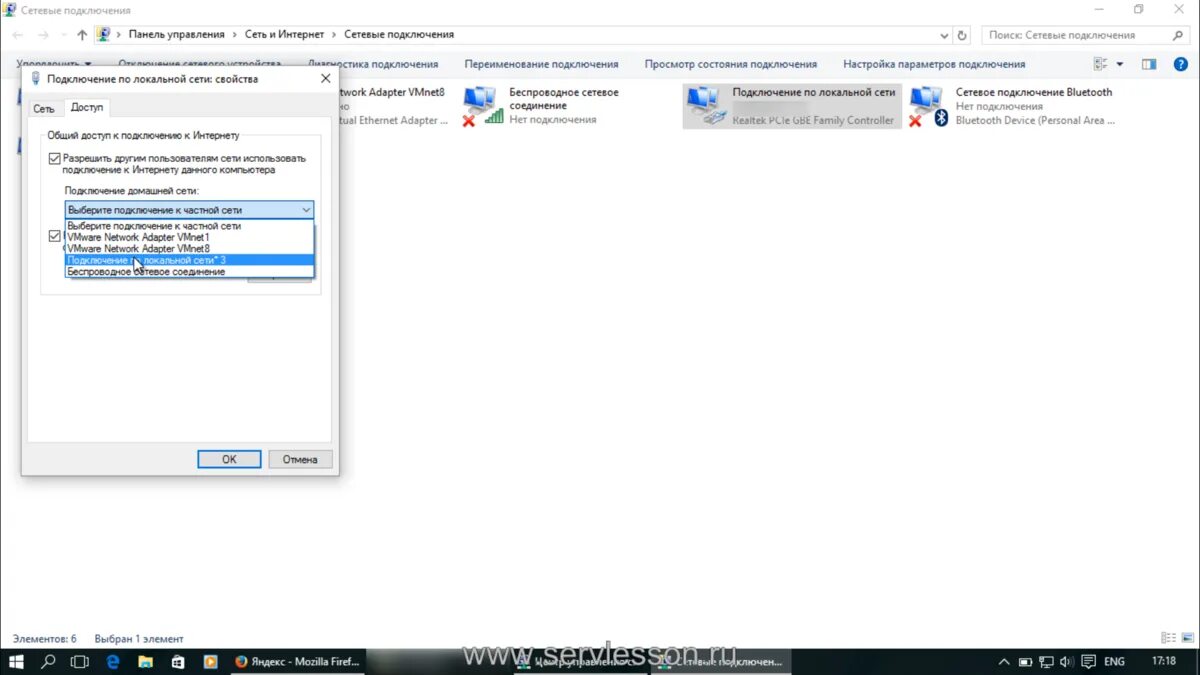Image resolution: width=1200 pixels, height=675 pixels.
Task: Click "Переименование подключения" toolbar command
Action: click(541, 64)
